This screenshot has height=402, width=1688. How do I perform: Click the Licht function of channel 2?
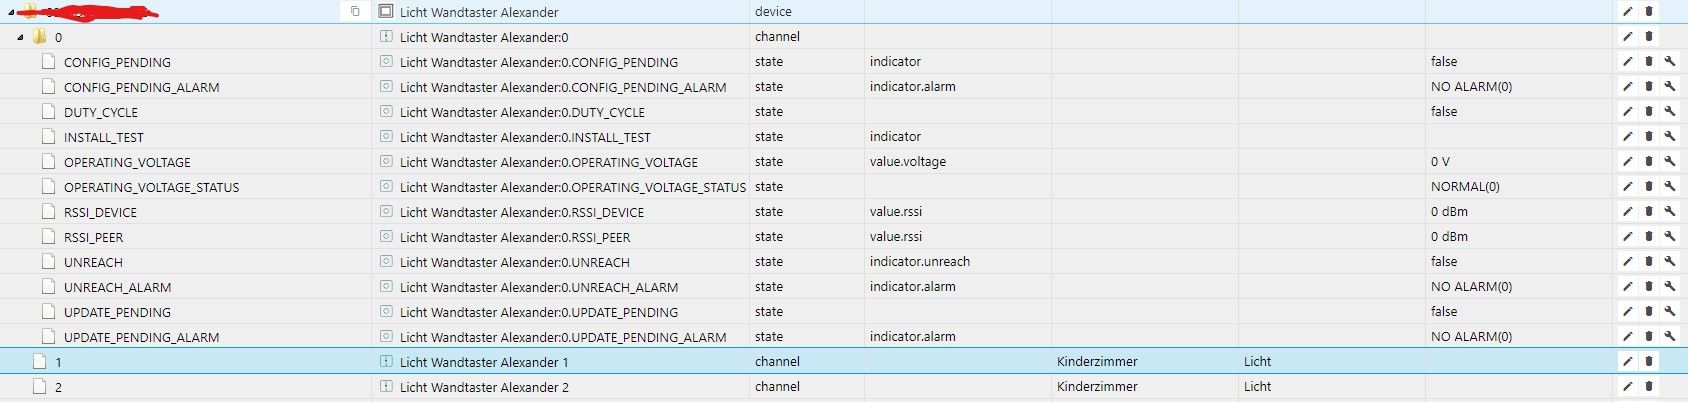(x=1257, y=387)
